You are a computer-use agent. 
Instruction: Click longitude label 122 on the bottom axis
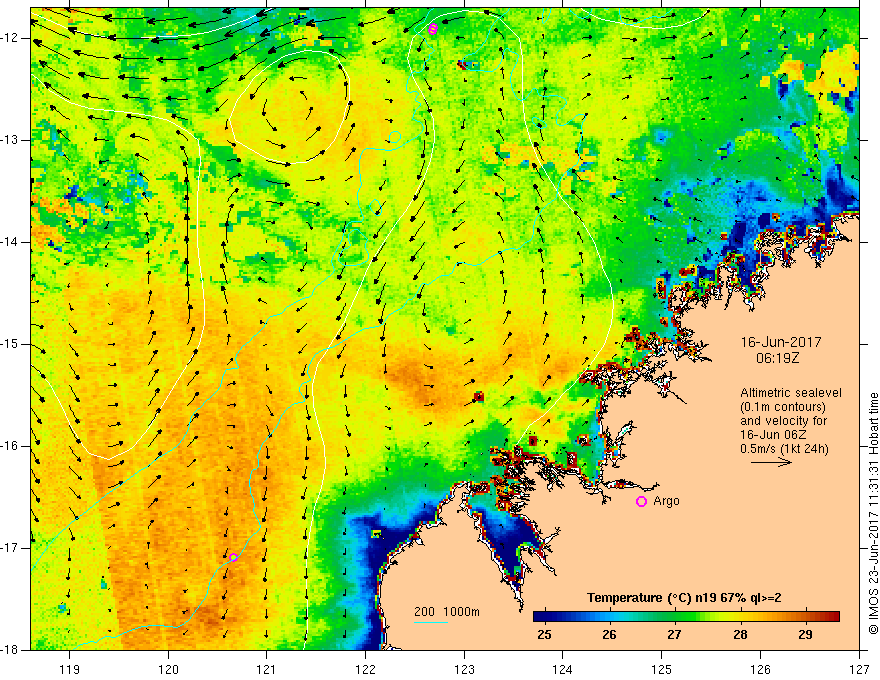[365, 670]
